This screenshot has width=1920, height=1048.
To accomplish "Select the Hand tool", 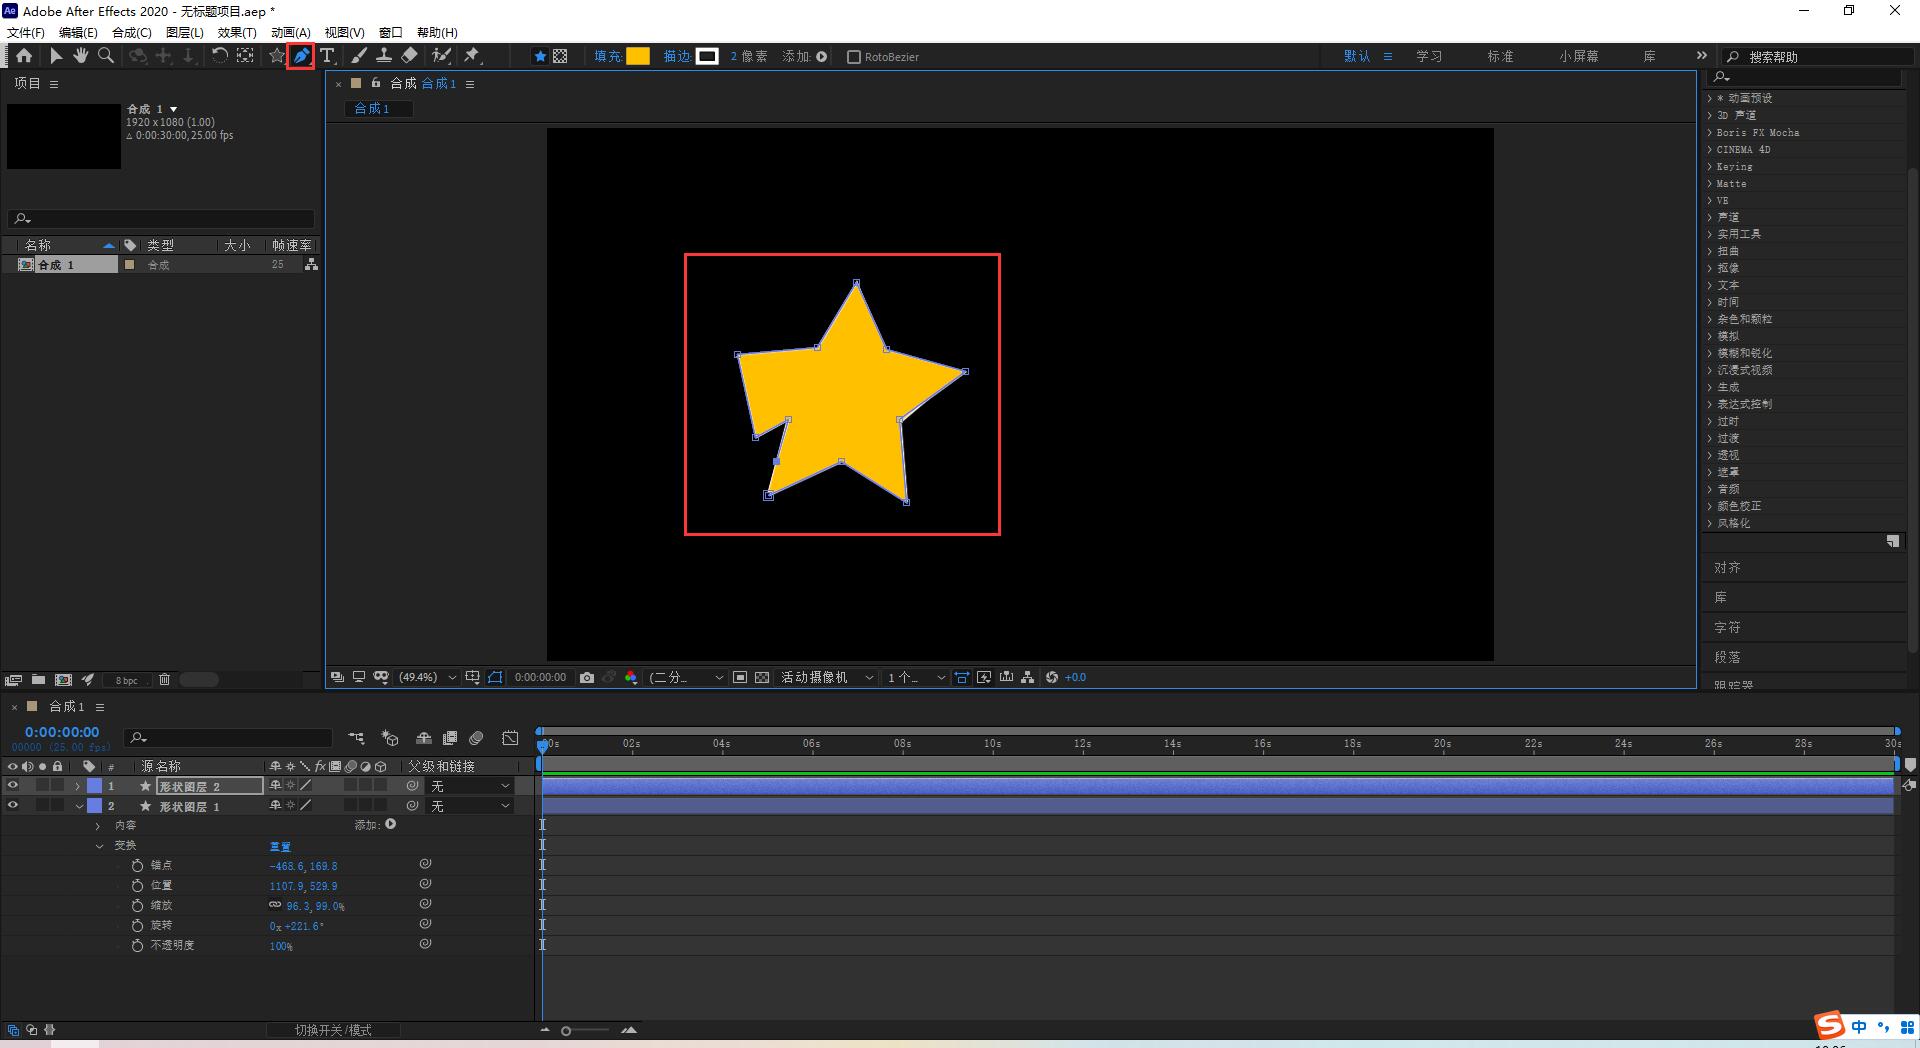I will 80,56.
